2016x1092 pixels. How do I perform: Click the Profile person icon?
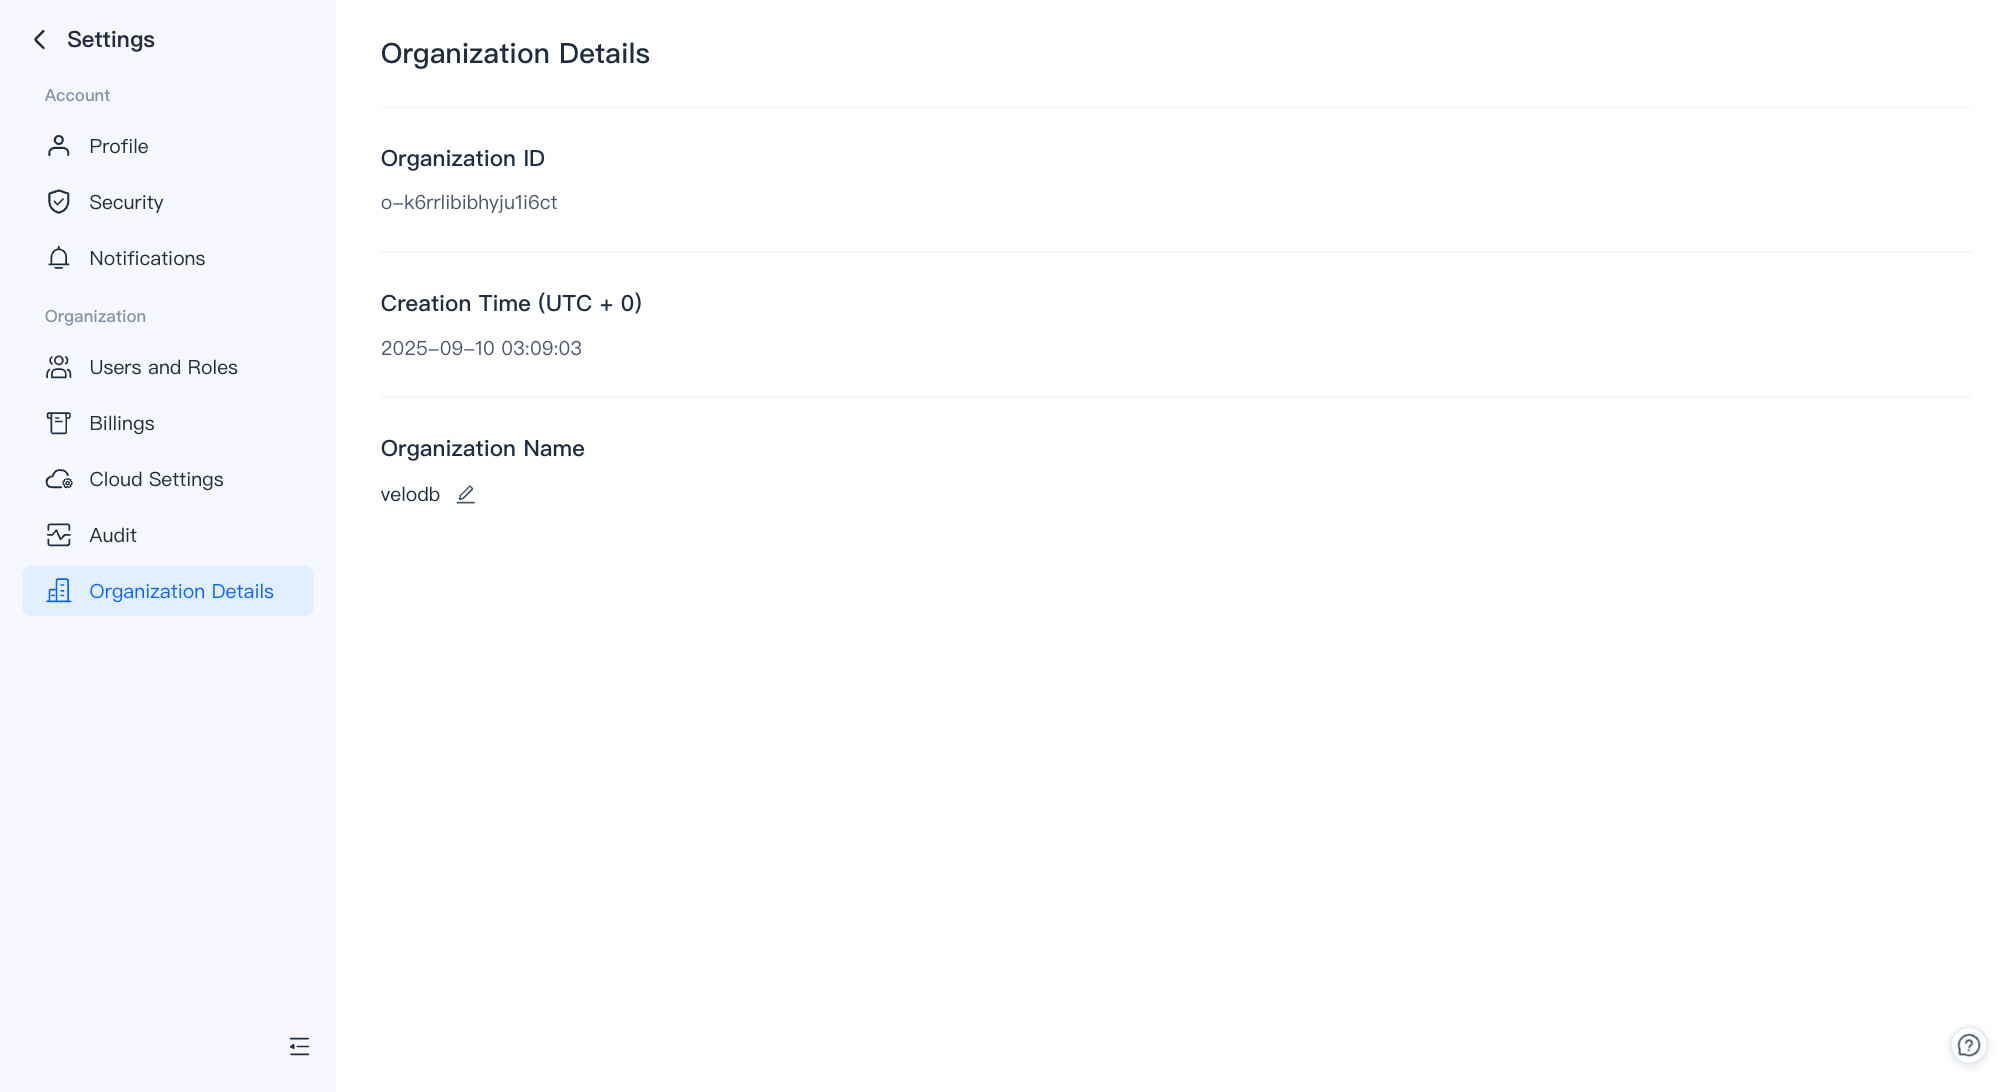(59, 146)
